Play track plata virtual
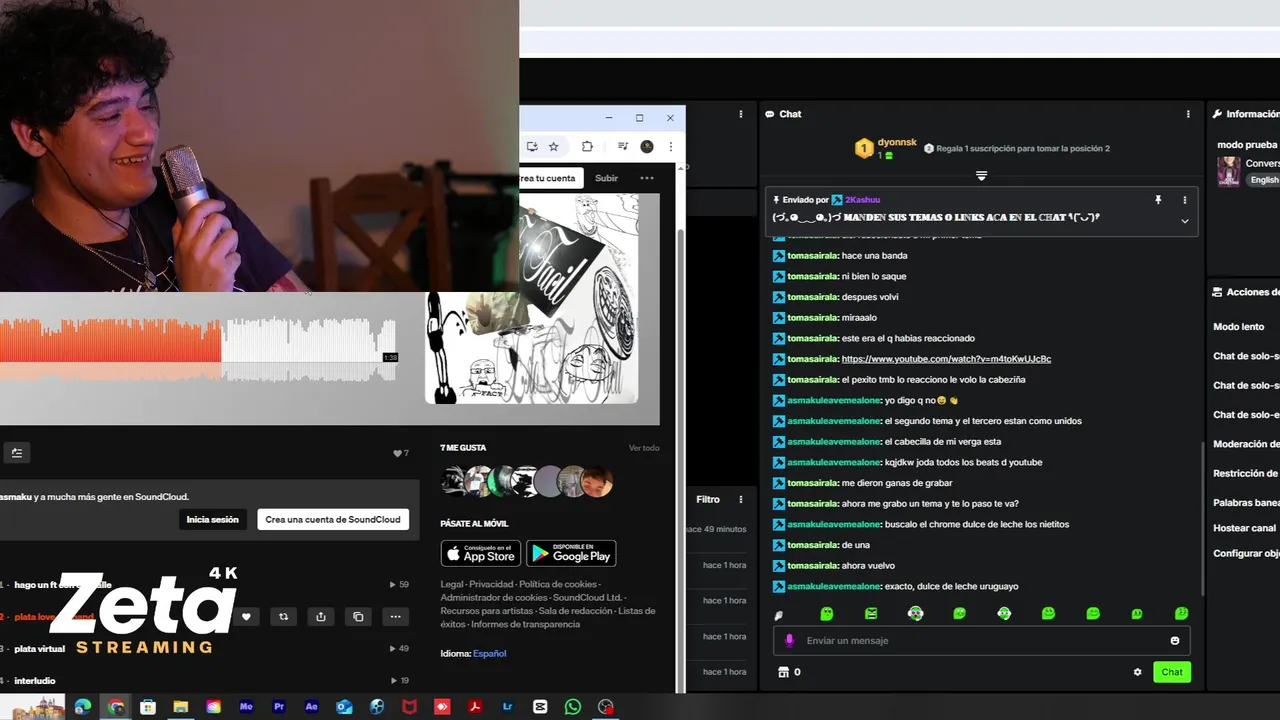The width and height of the screenshot is (1280, 720). coord(39,649)
